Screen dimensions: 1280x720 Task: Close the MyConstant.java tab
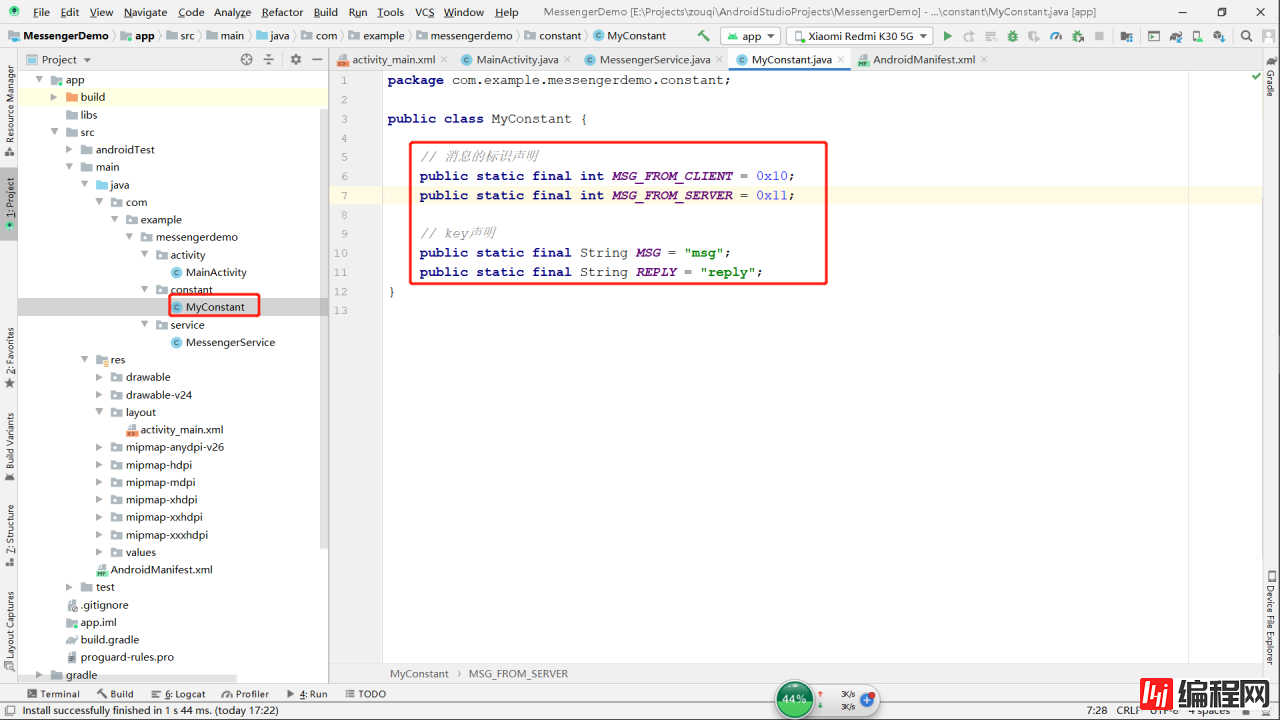[840, 60]
